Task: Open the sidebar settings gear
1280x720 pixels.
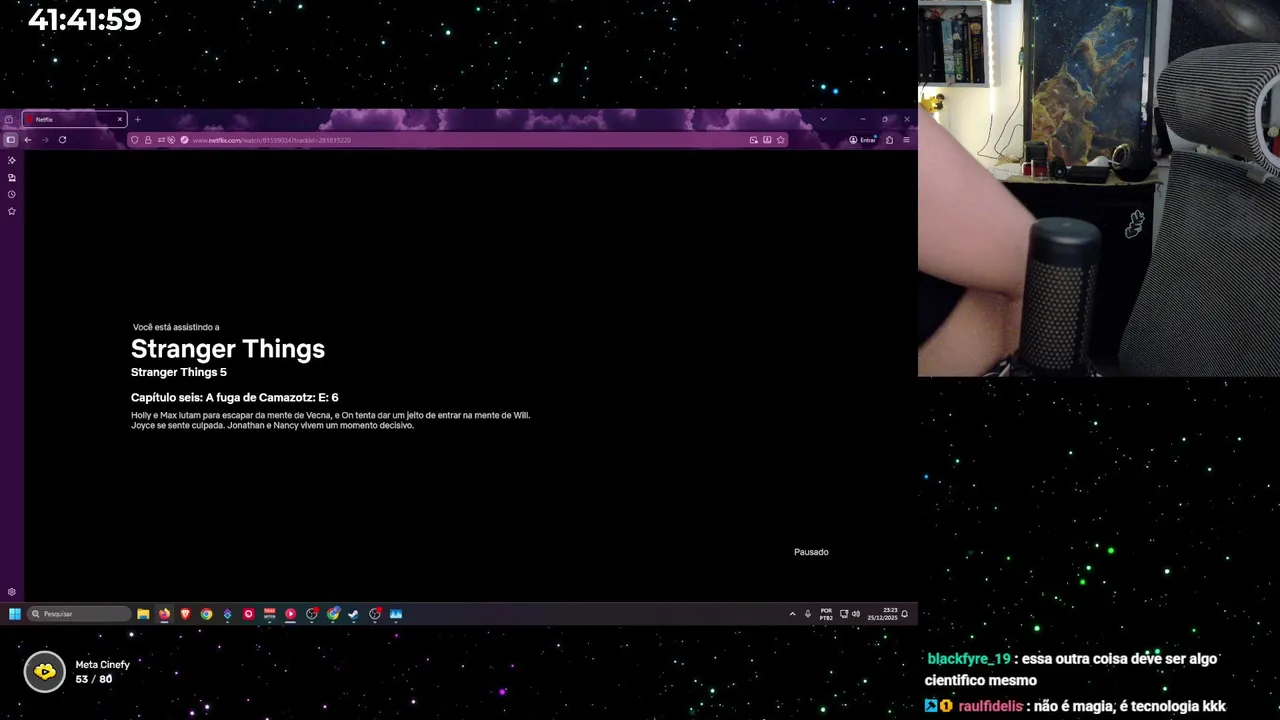Action: point(12,592)
